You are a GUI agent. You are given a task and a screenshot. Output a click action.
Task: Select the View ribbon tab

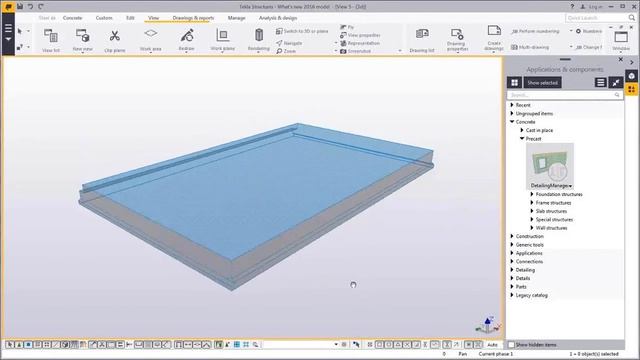(153, 18)
